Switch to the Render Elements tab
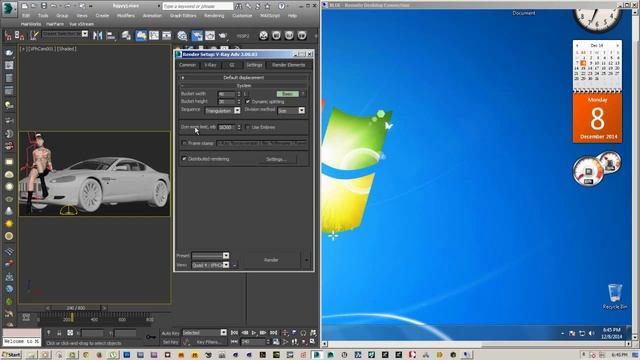The image size is (640, 360). 288,65
